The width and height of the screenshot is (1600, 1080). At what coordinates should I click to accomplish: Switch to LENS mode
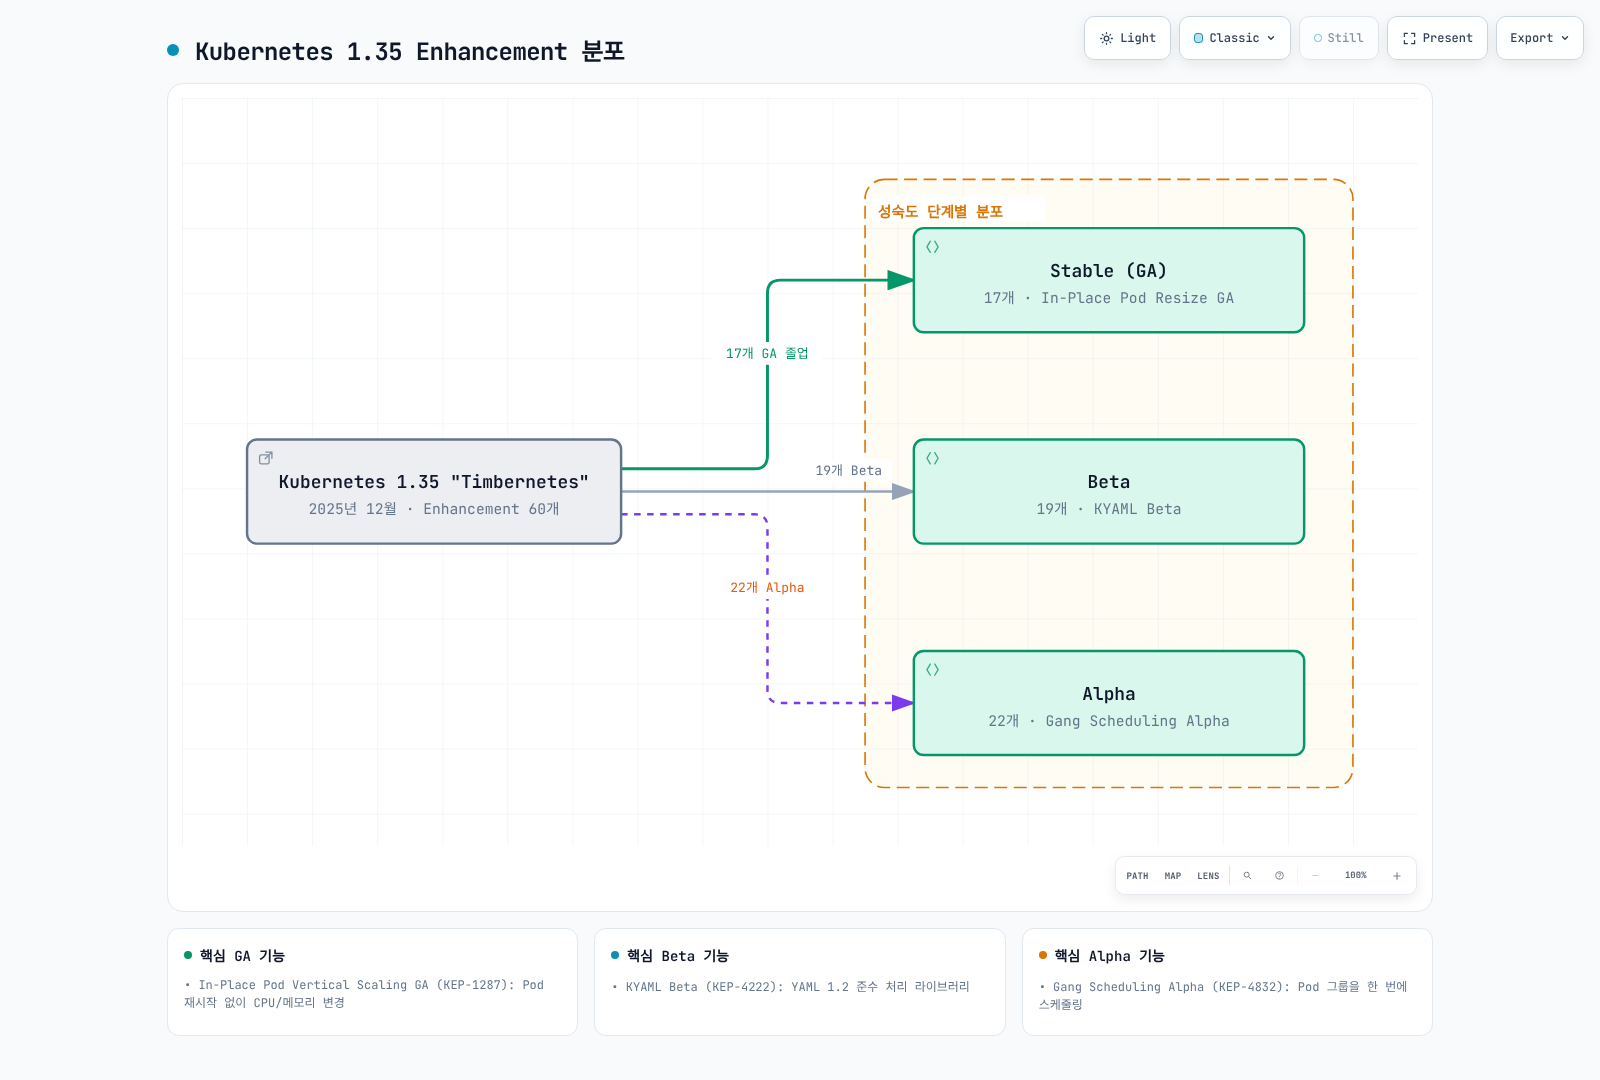1208,876
